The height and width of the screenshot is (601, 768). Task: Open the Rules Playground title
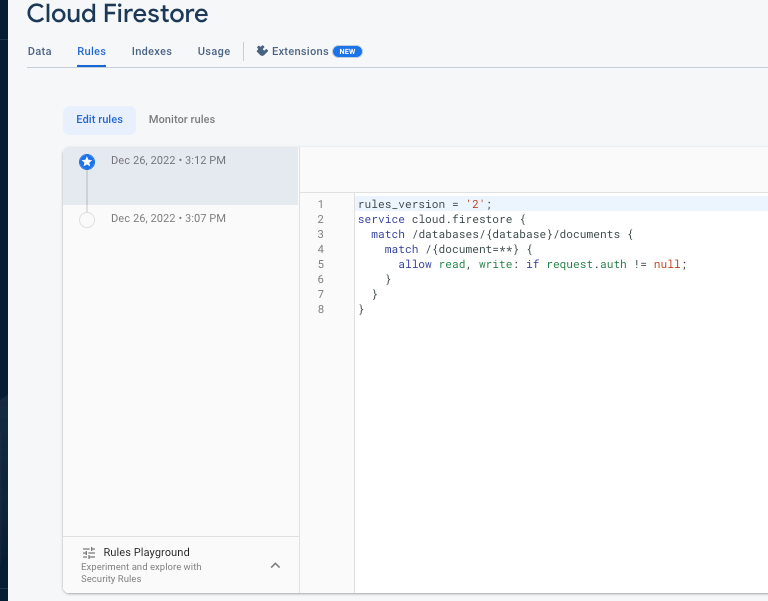point(146,552)
